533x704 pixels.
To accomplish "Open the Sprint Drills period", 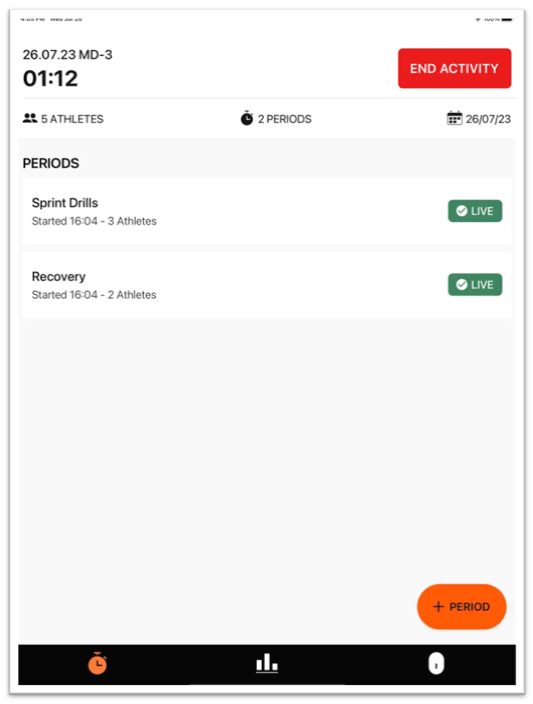I will [267, 211].
